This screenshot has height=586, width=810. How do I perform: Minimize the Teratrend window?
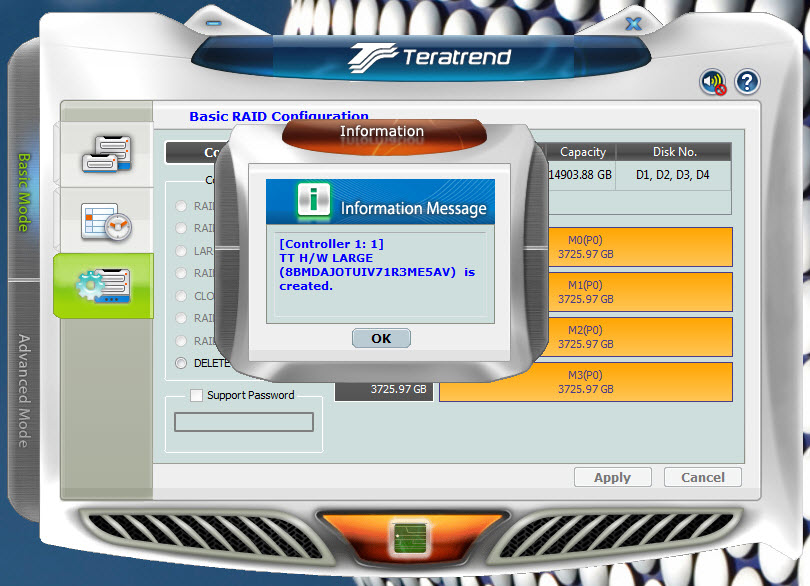tap(213, 23)
